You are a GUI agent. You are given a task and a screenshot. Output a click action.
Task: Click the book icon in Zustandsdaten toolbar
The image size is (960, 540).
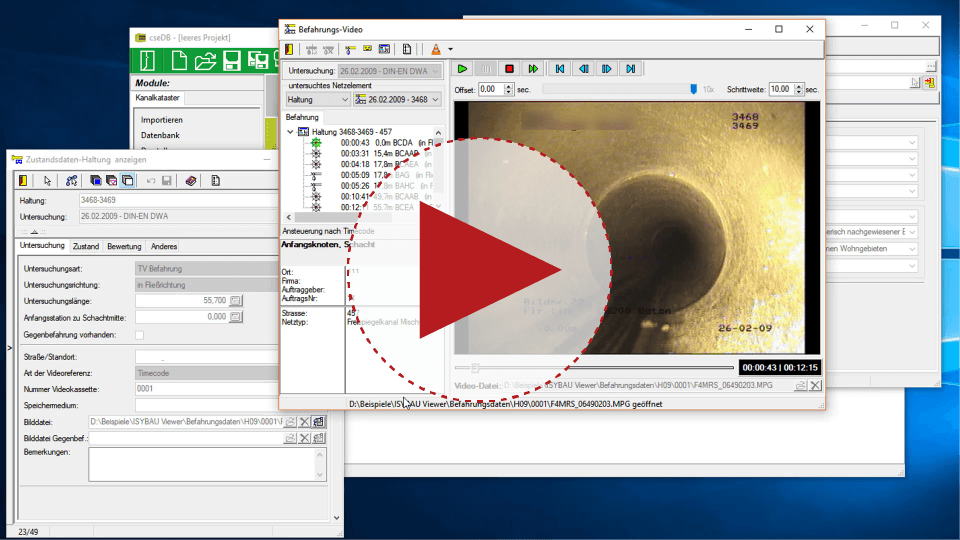click(189, 181)
